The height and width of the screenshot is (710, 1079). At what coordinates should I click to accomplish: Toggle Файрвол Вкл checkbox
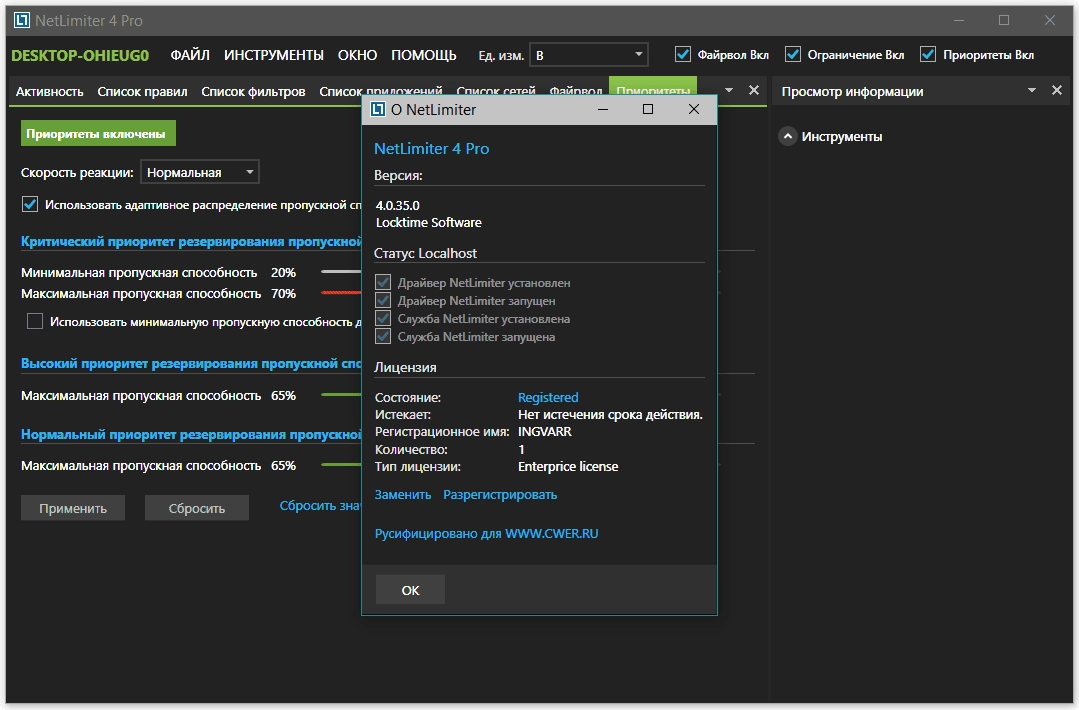tap(683, 54)
